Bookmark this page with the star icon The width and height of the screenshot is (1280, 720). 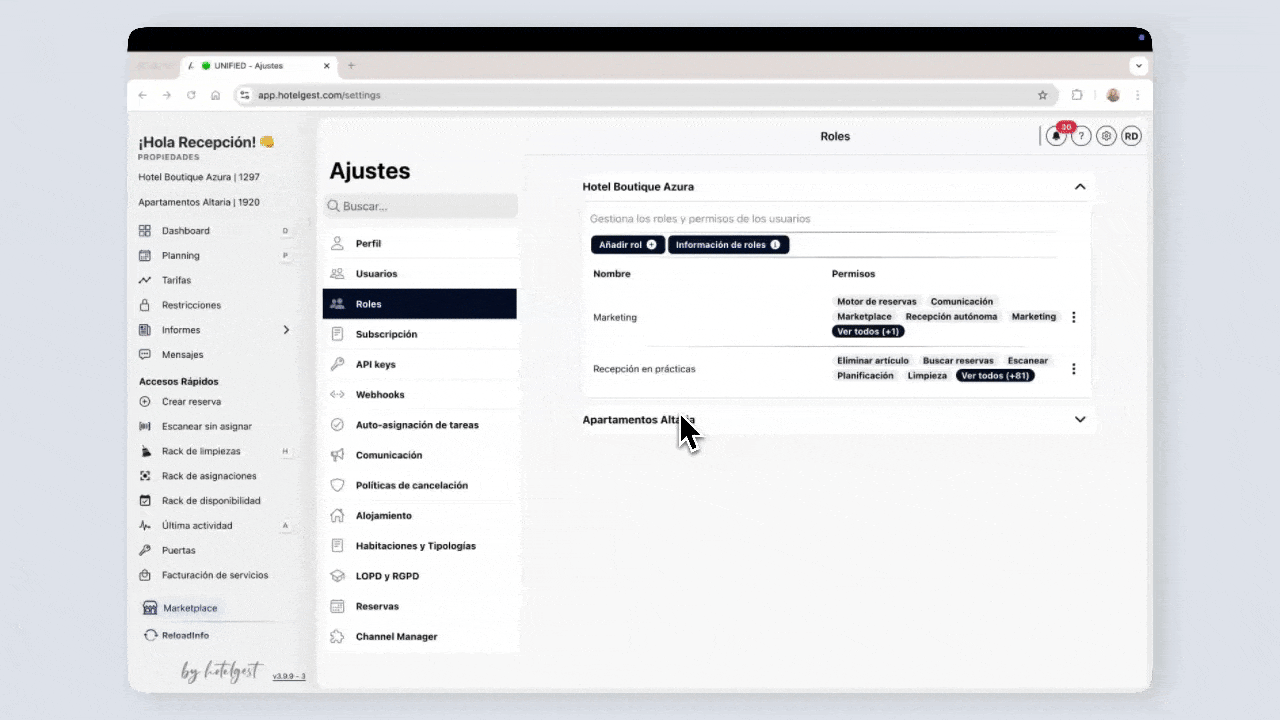tap(1042, 95)
